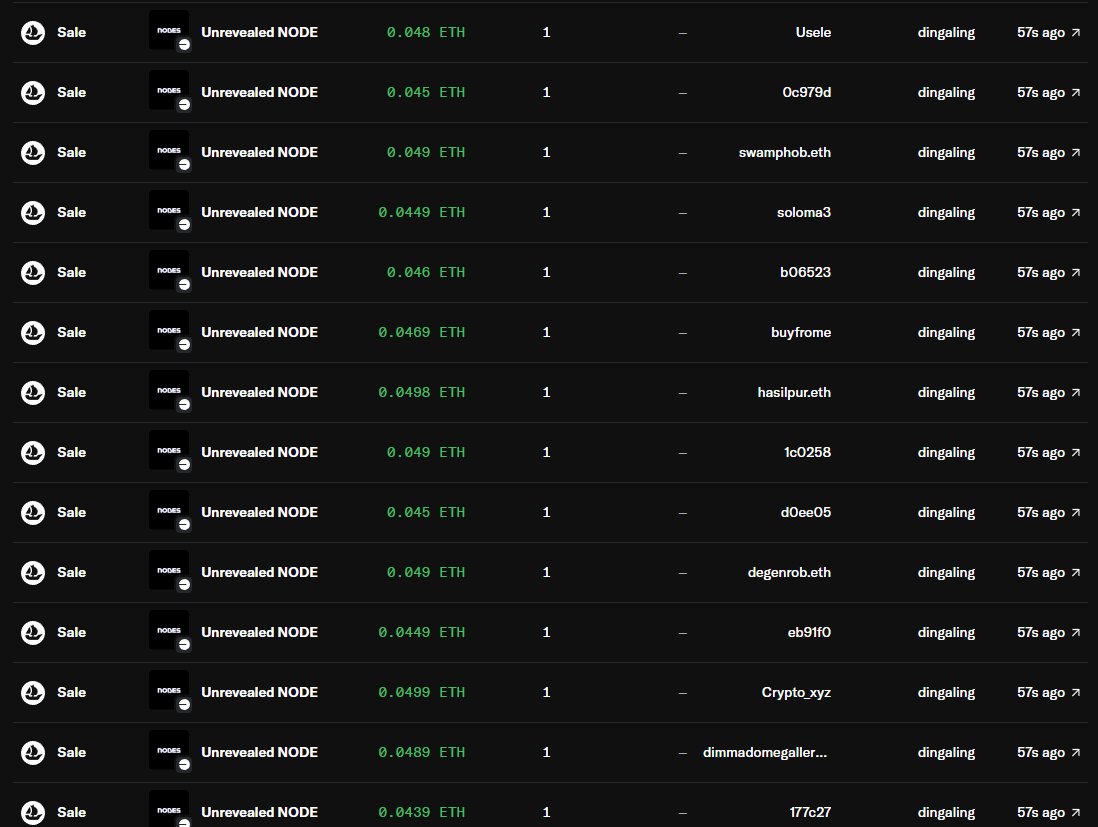Open the hasilpur.eth seller profile
Viewport: 1098px width, 827px height.
tap(794, 393)
